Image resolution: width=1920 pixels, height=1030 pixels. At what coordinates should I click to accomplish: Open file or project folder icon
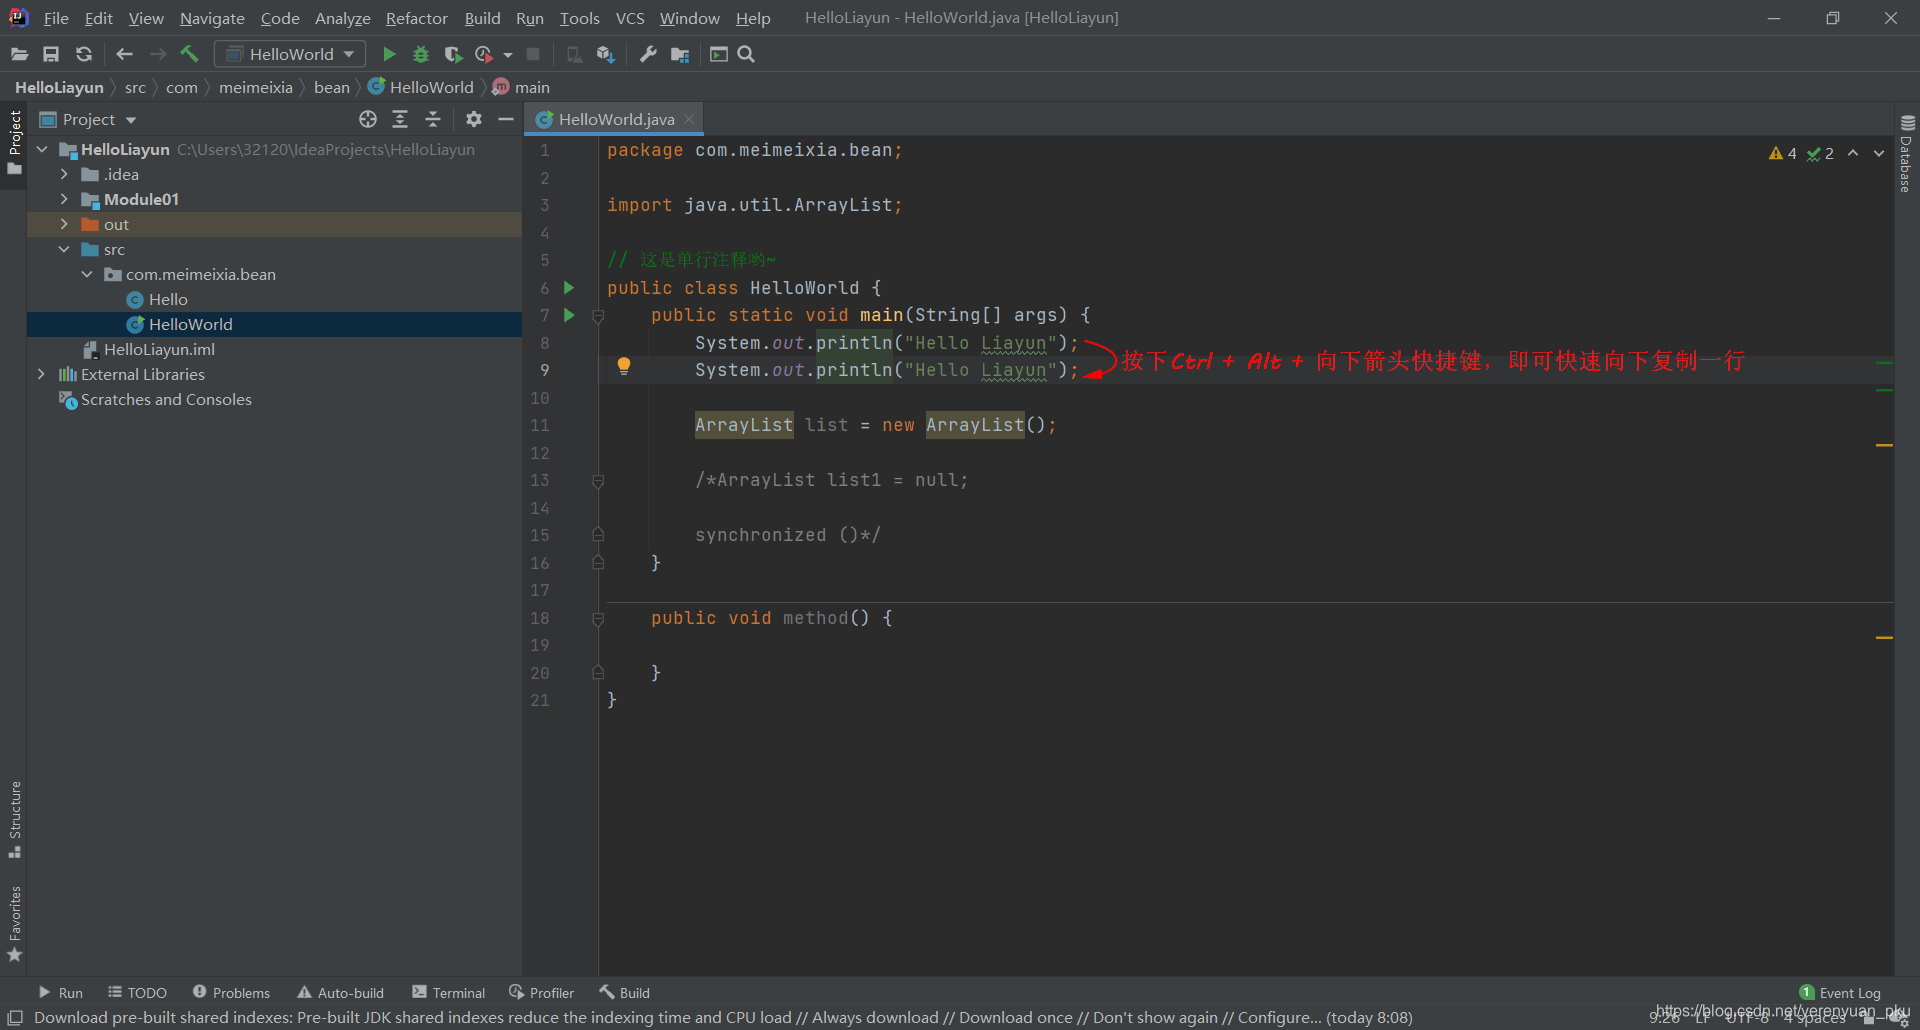pos(19,54)
